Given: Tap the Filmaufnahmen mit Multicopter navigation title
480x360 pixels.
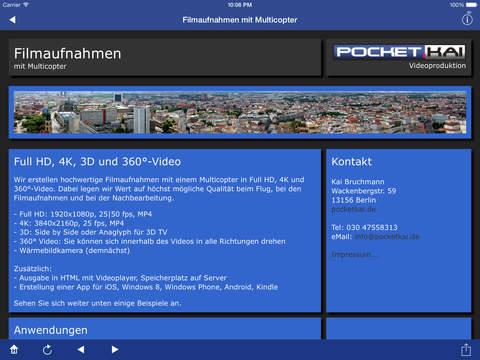Looking at the screenshot, I should tap(240, 20).
